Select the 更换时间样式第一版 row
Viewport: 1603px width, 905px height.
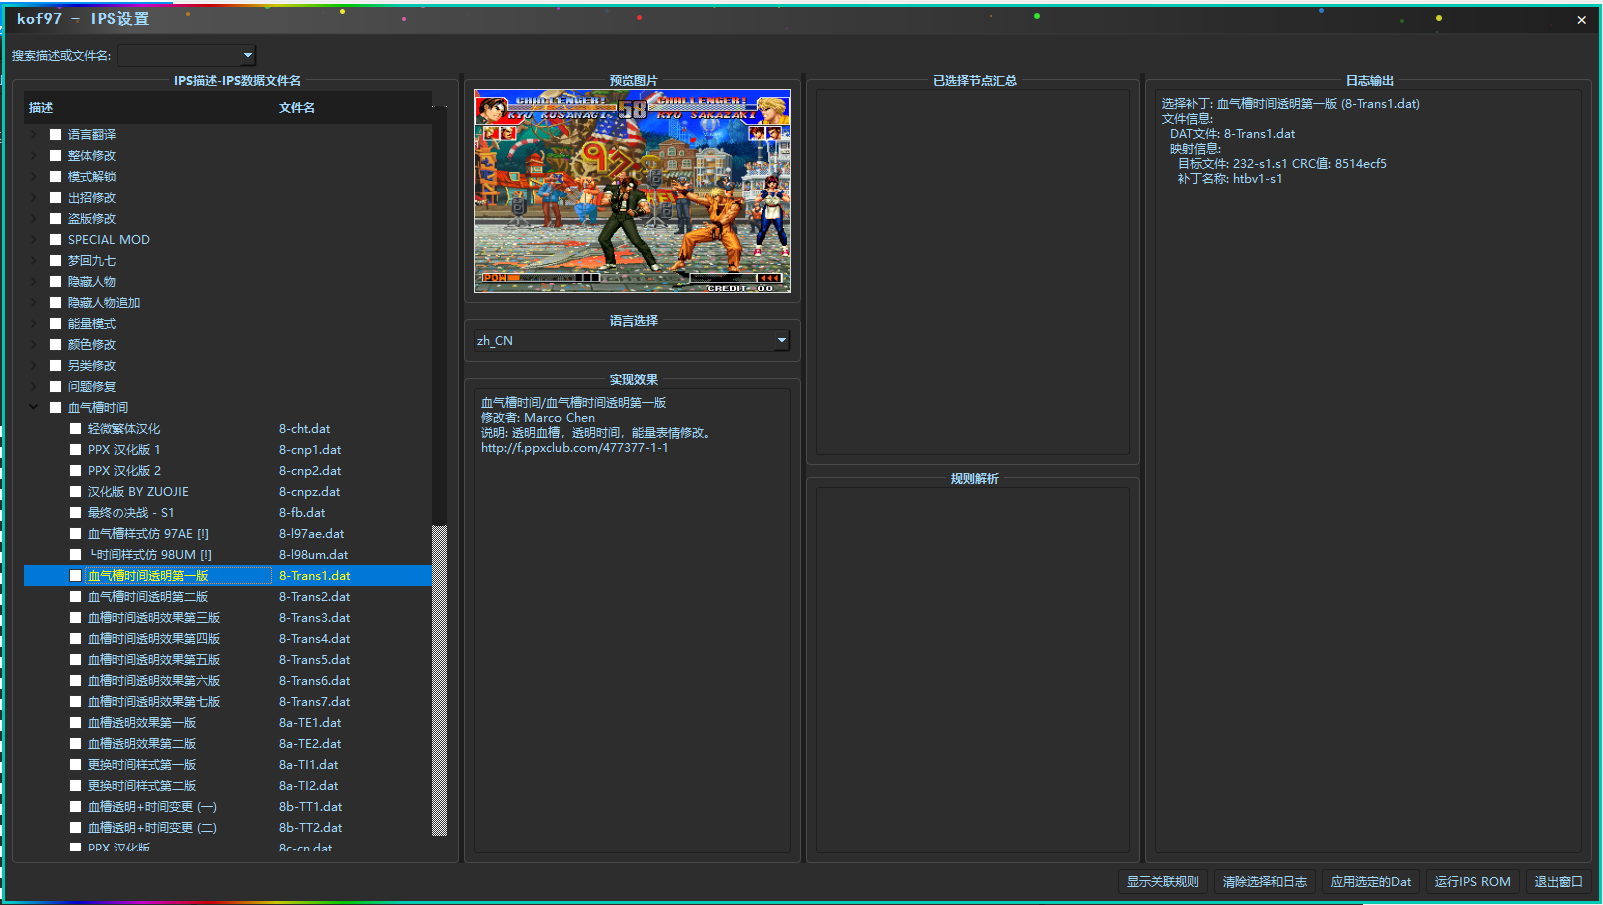[228, 764]
